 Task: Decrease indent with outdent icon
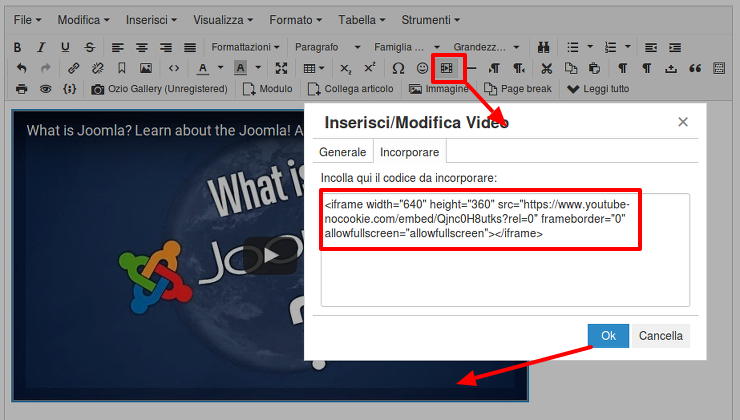651,47
